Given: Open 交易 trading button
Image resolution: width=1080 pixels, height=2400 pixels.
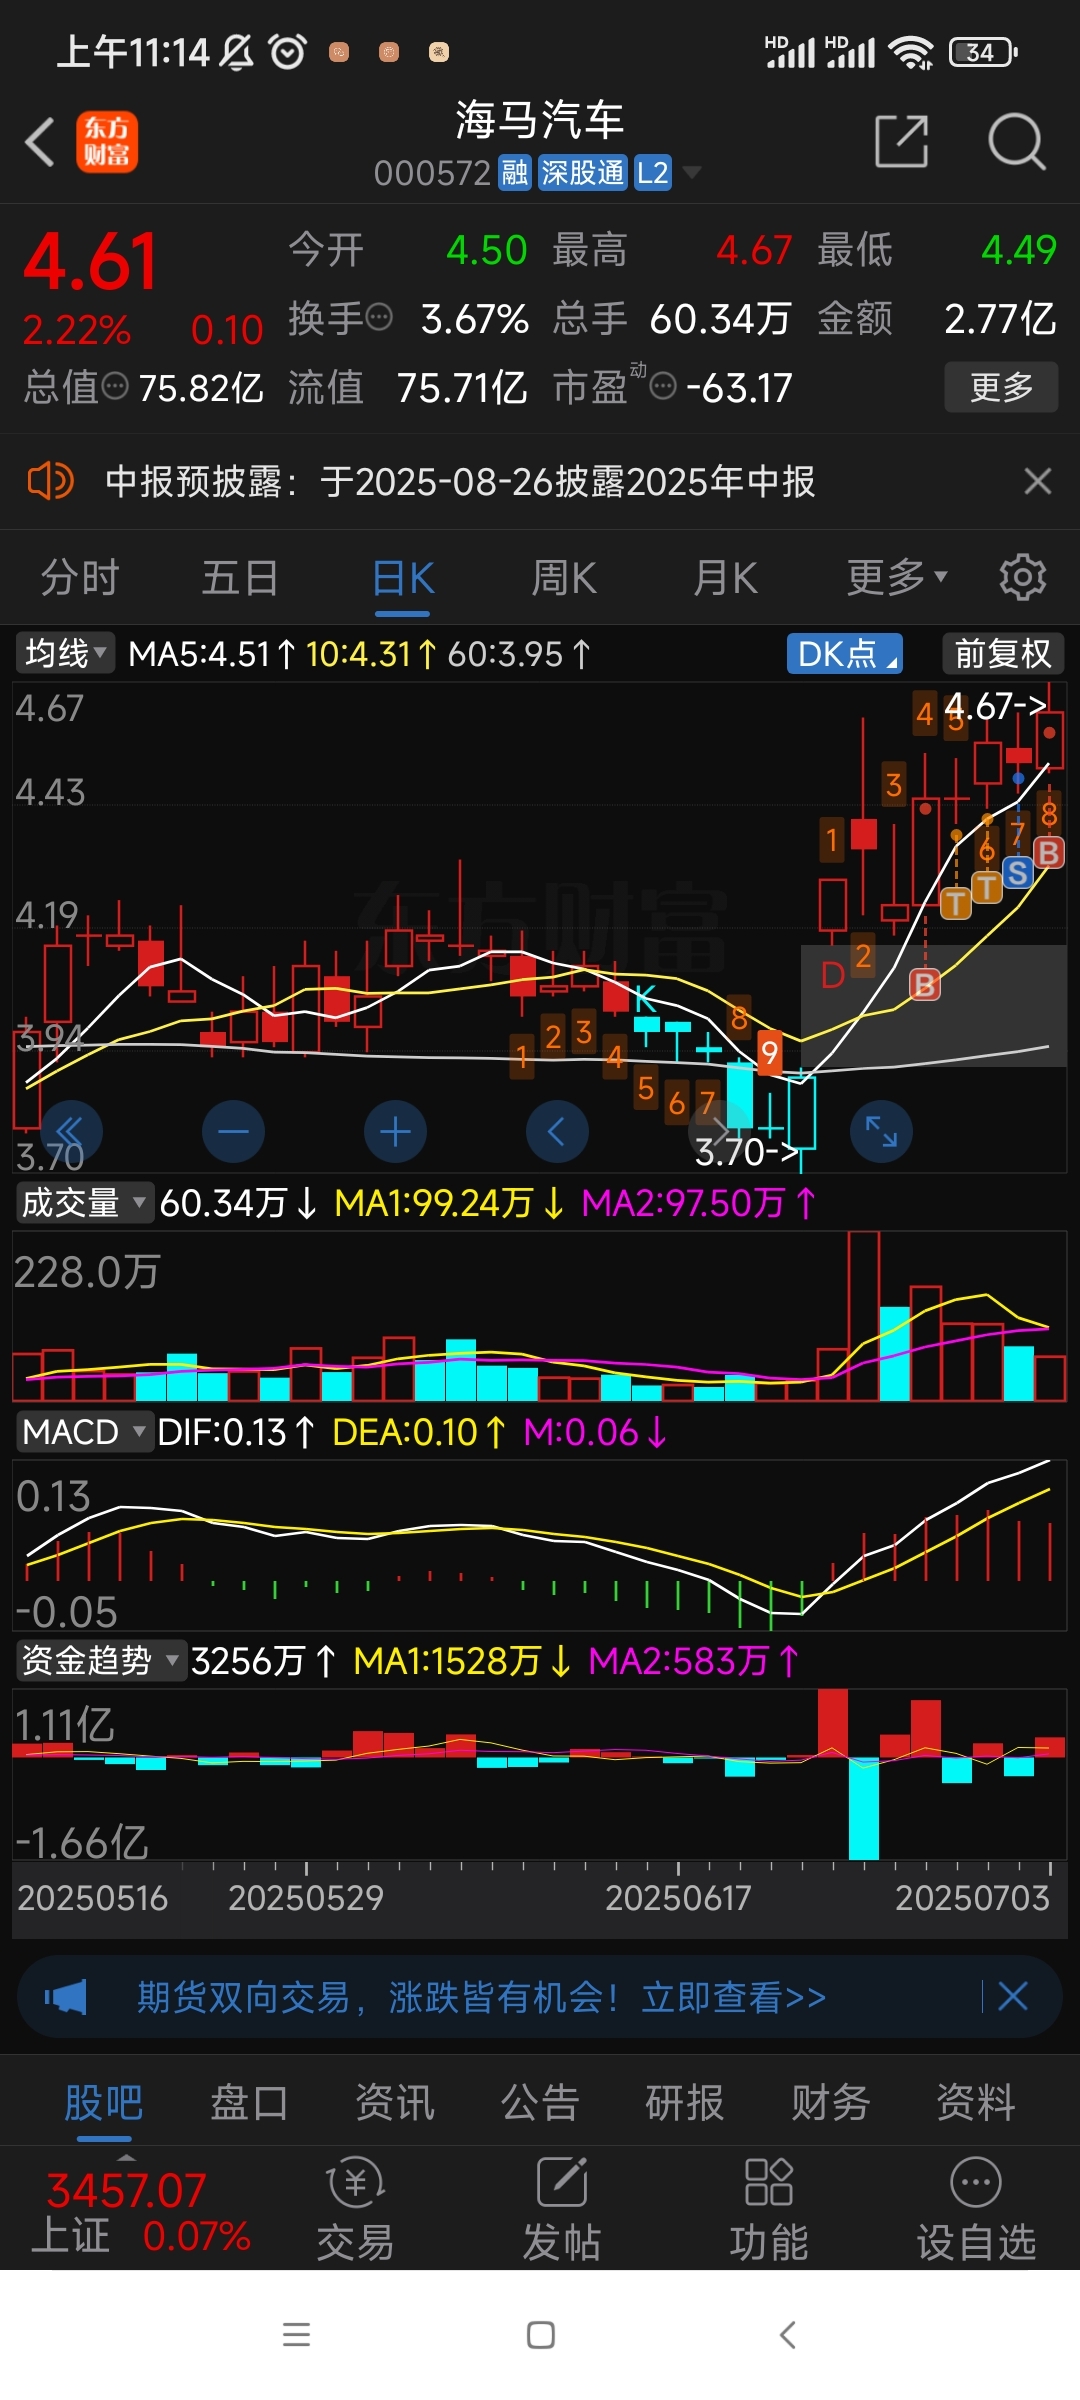Looking at the screenshot, I should coord(355,2208).
